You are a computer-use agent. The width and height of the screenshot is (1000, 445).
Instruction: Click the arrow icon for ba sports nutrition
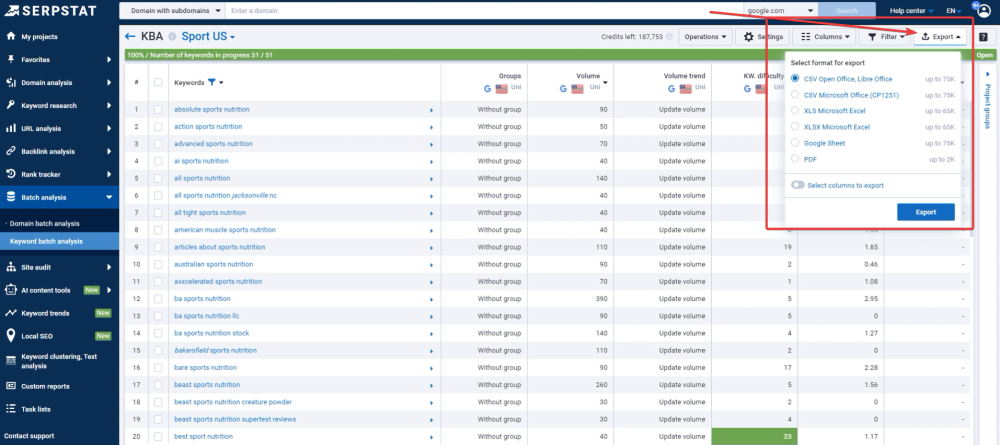431,299
